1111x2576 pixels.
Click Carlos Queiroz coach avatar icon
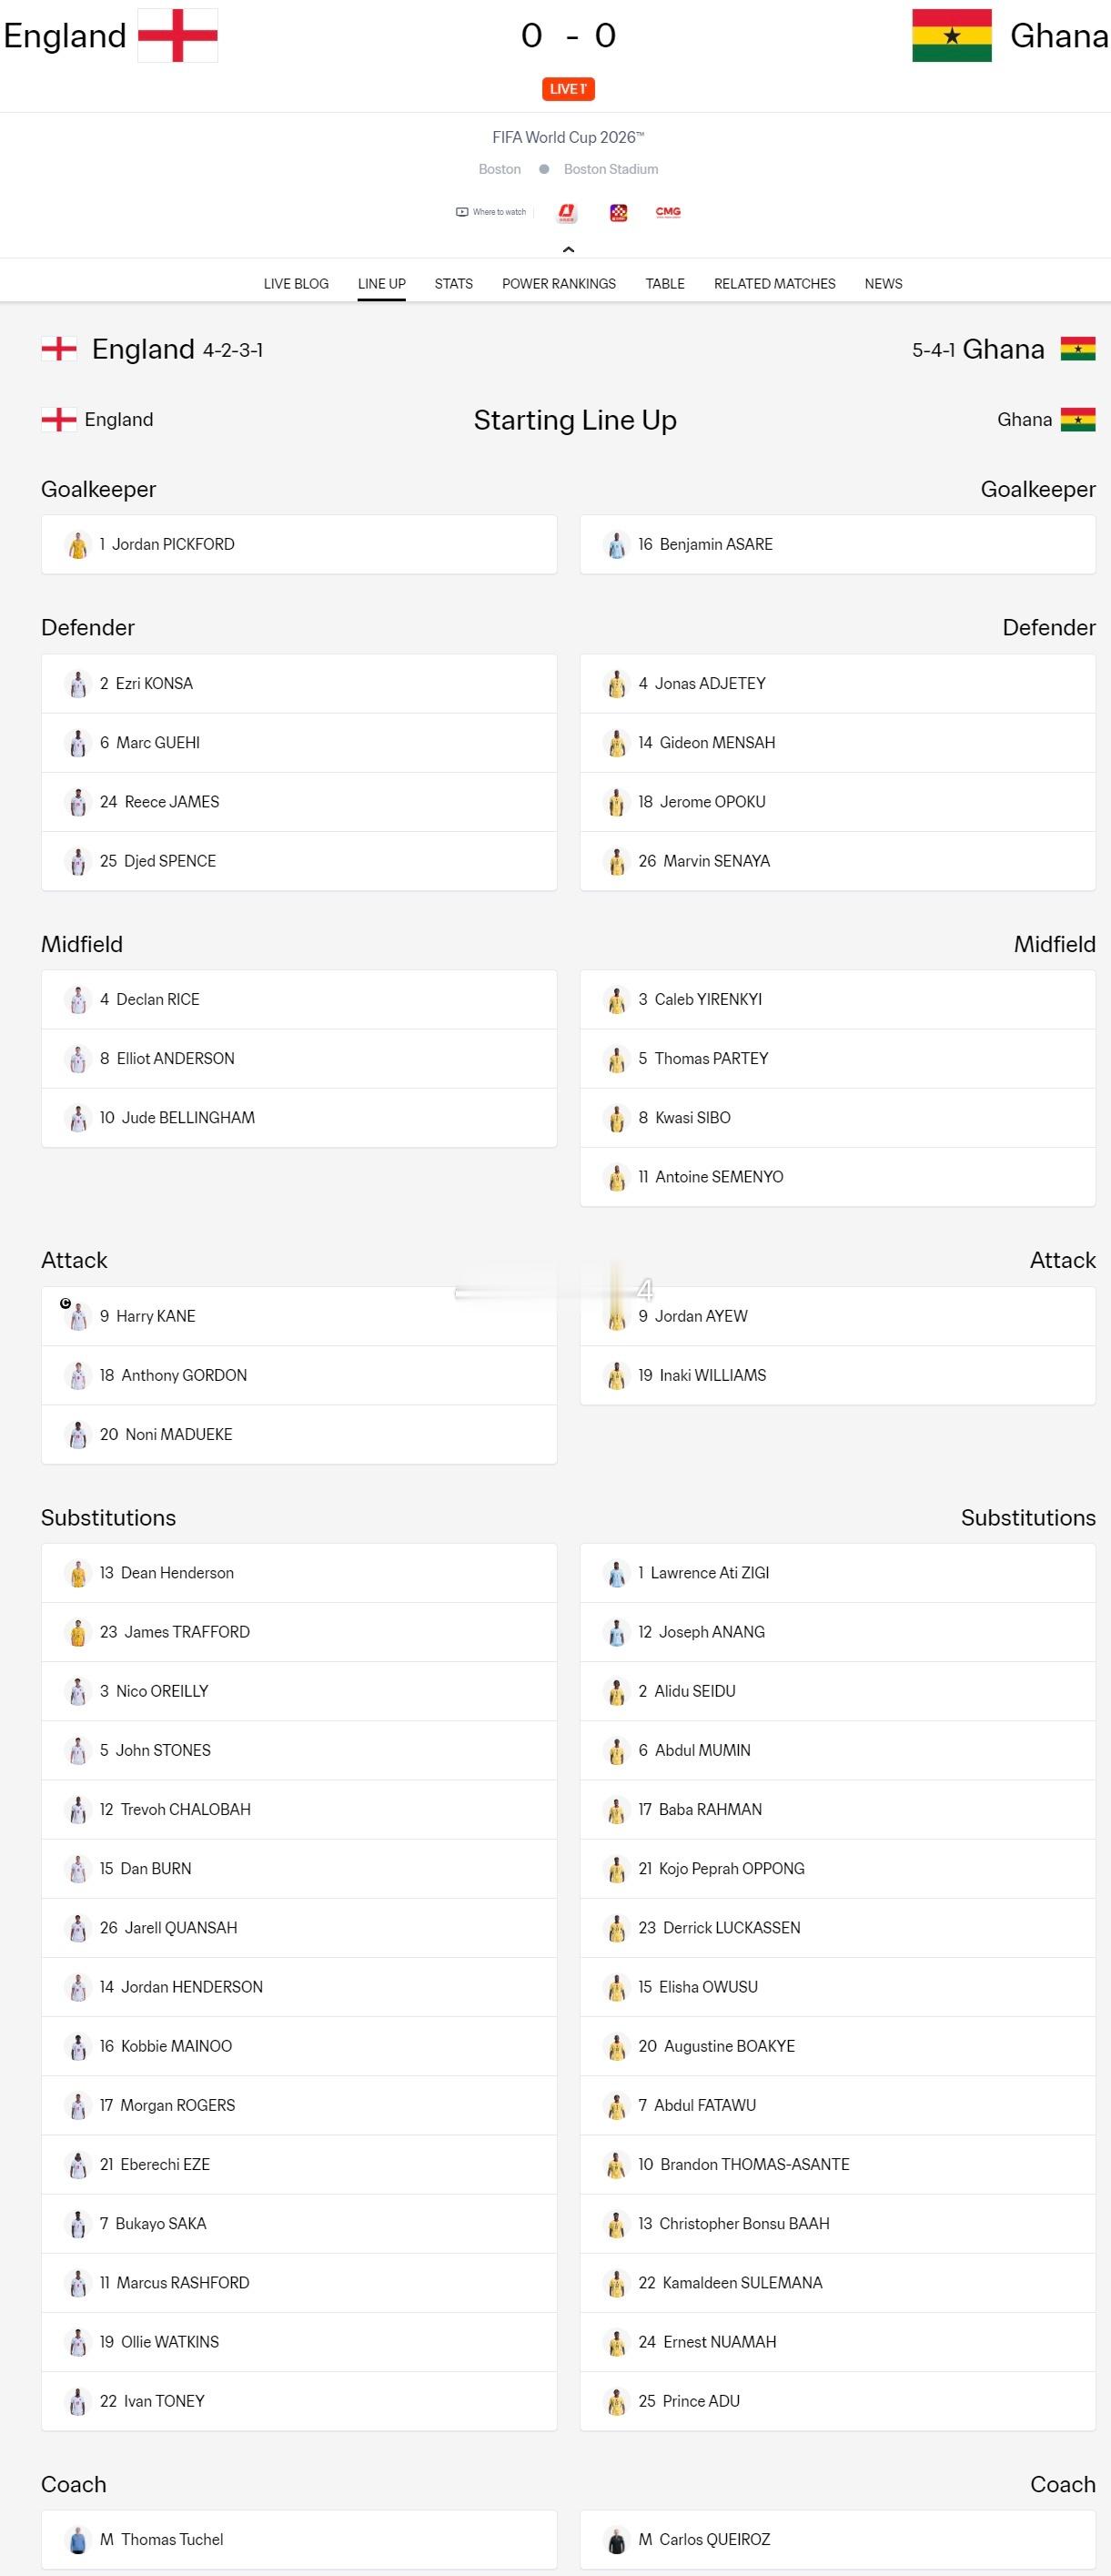point(617,2539)
